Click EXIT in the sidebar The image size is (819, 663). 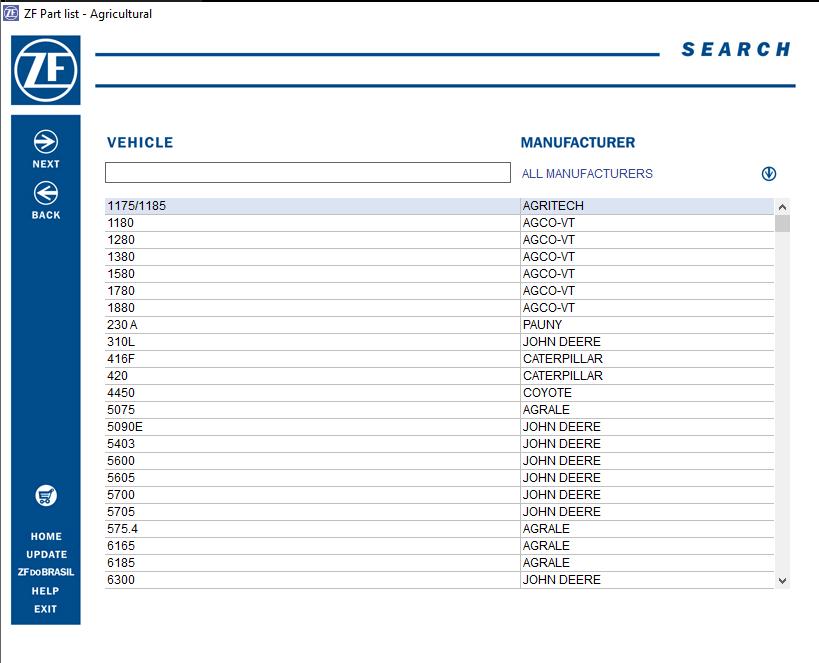pos(44,608)
